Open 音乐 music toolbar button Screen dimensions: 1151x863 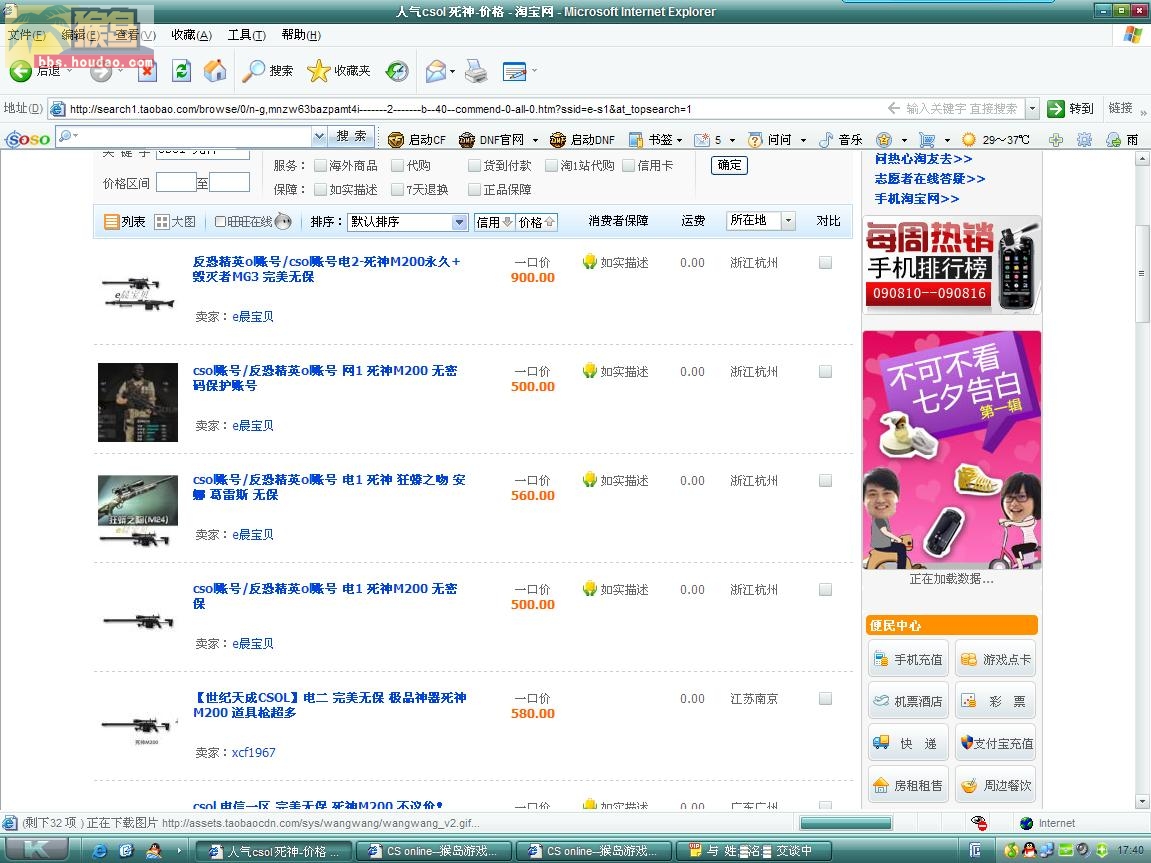coord(841,139)
